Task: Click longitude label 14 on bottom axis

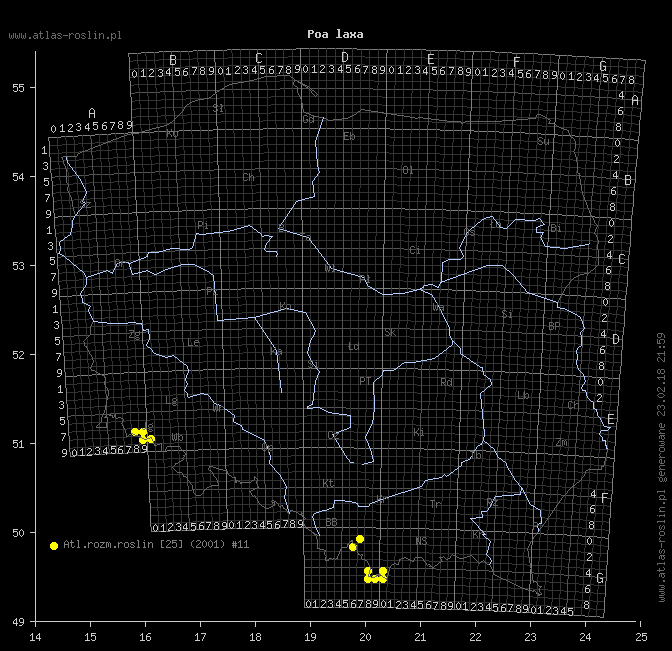Action: [35, 637]
